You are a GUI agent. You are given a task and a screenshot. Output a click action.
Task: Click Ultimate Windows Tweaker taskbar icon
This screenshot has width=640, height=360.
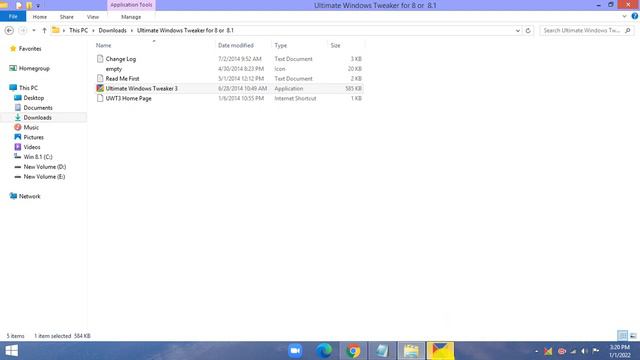click(440, 351)
